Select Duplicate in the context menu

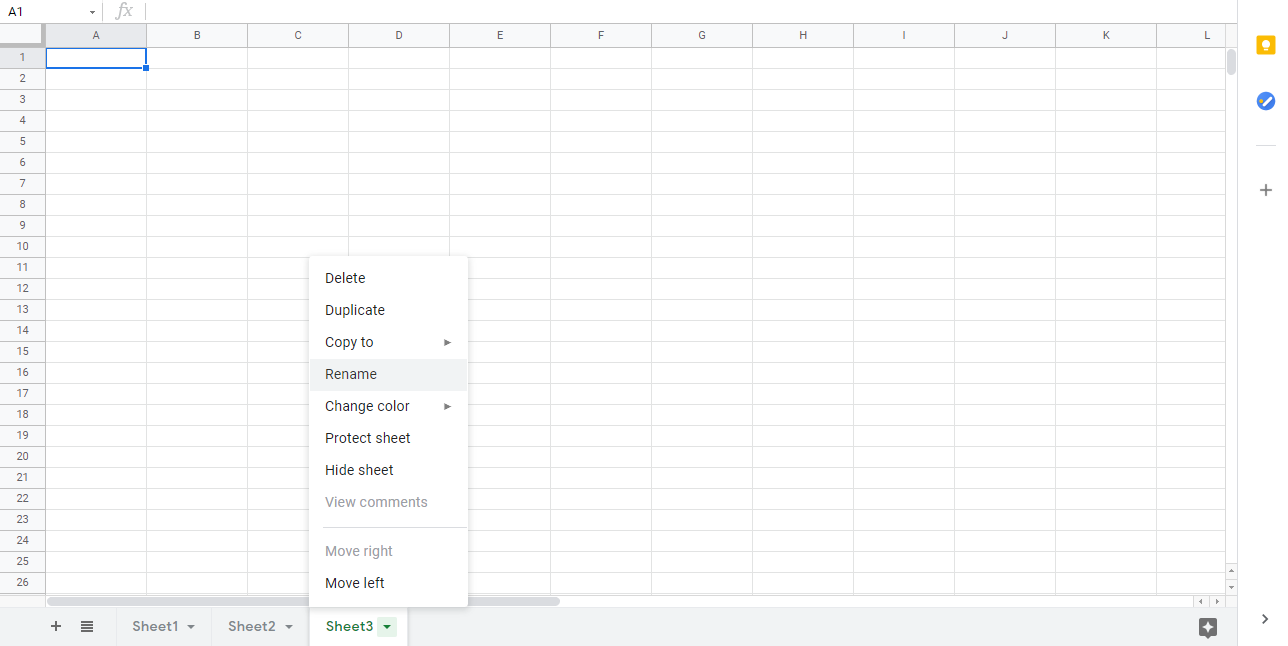point(355,310)
